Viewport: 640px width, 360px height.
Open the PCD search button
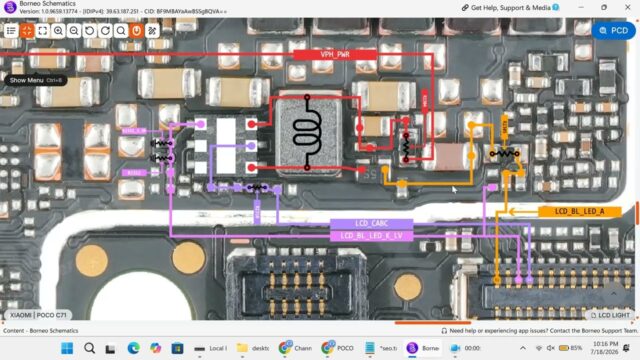613,31
